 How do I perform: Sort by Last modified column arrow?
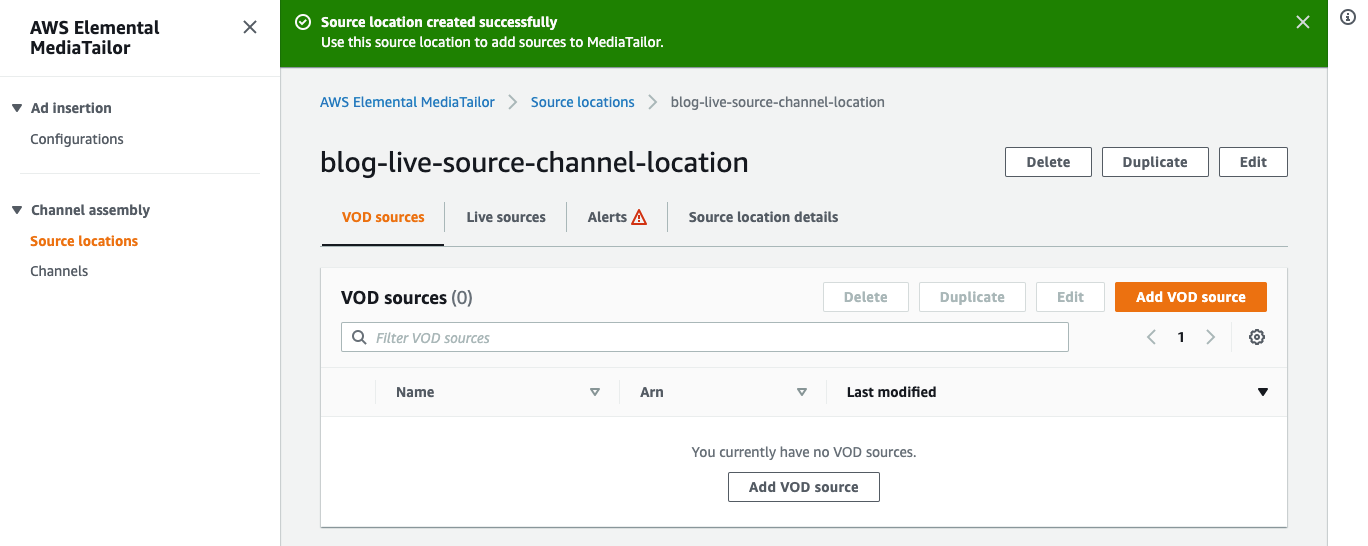1262,392
